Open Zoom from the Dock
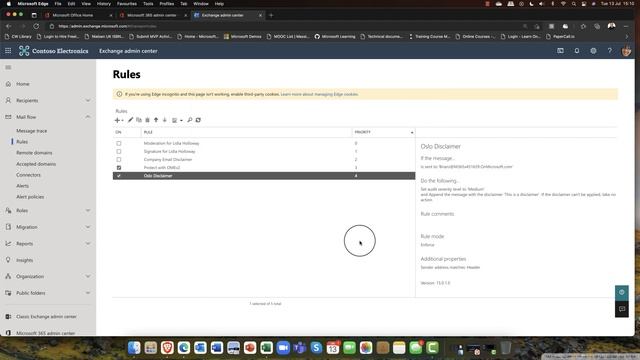Image resolution: width=640 pixels, height=360 pixels. (283, 348)
